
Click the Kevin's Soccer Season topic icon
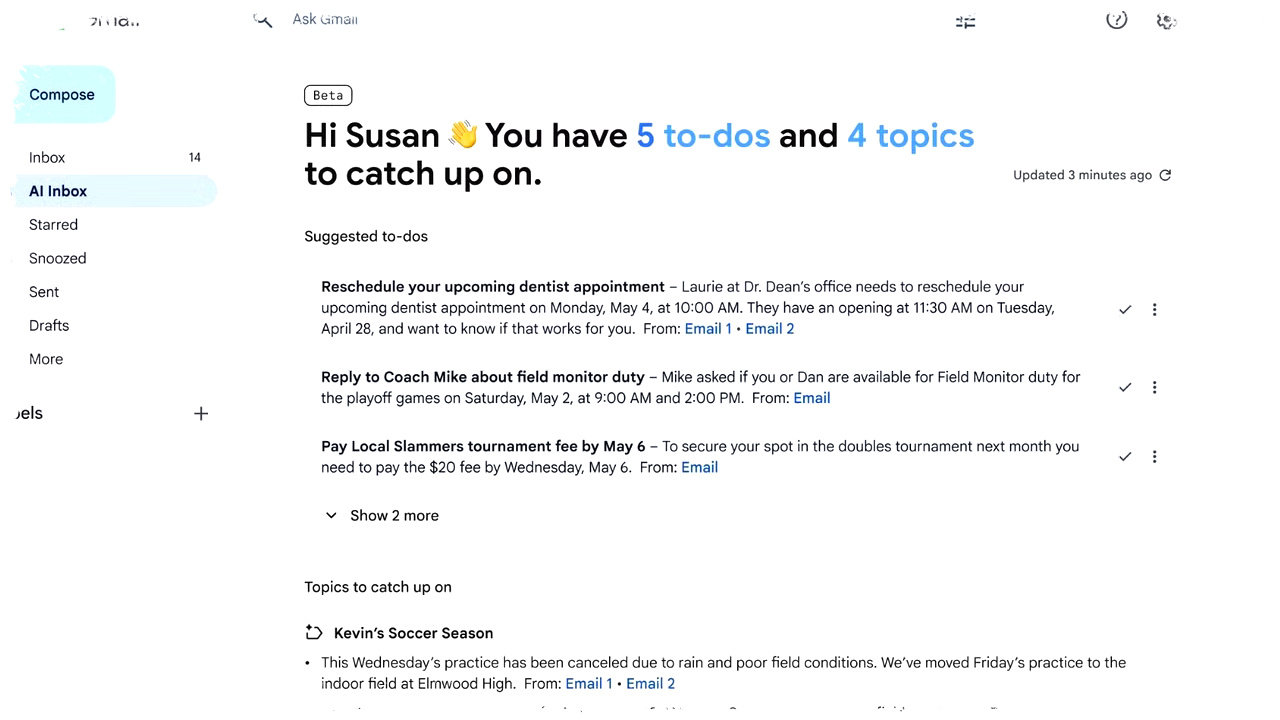(x=314, y=633)
